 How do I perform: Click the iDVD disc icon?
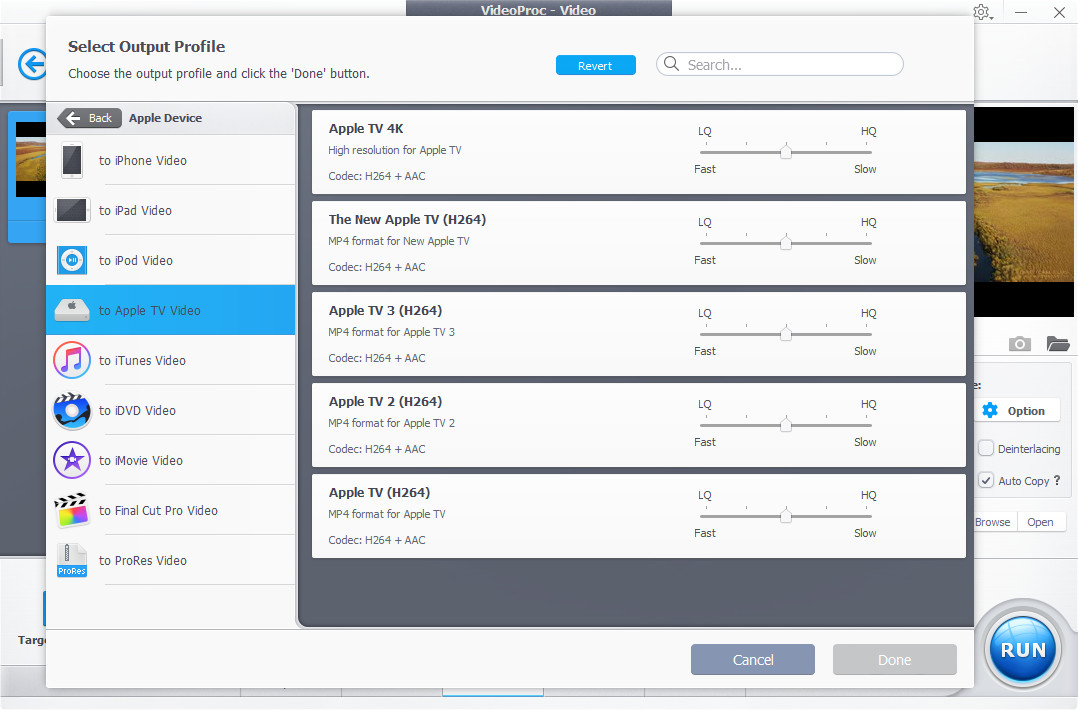point(72,410)
